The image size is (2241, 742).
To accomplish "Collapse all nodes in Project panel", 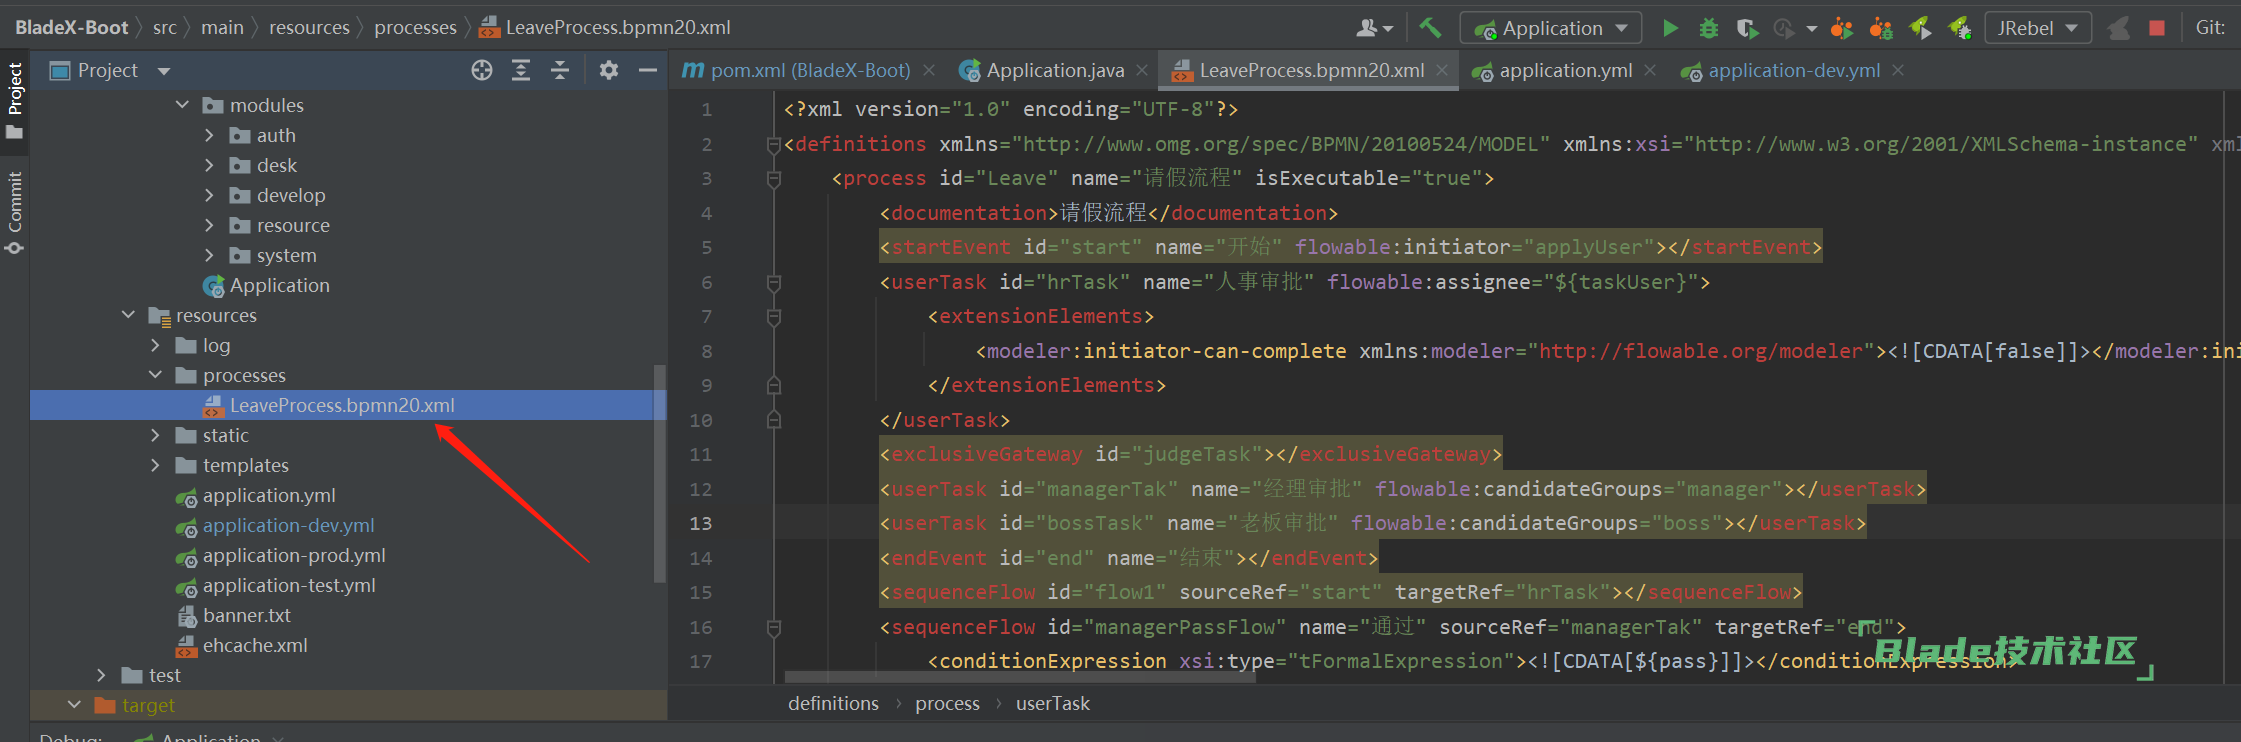I will [x=560, y=70].
